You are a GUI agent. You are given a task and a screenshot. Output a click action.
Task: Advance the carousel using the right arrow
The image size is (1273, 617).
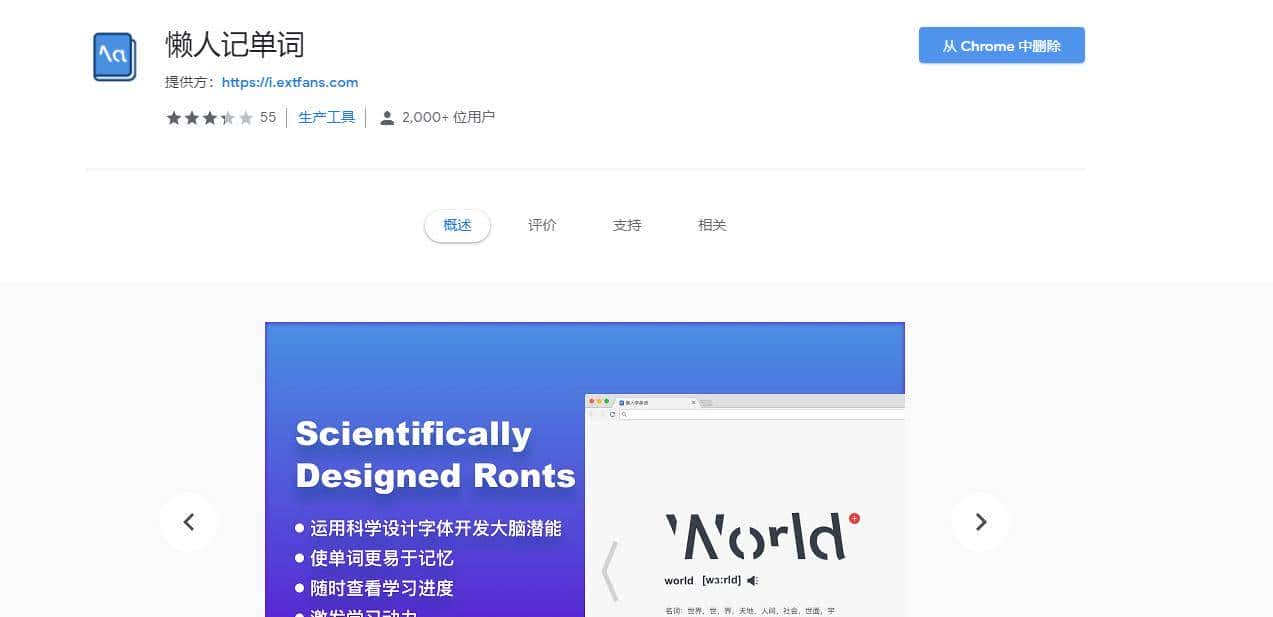981,521
